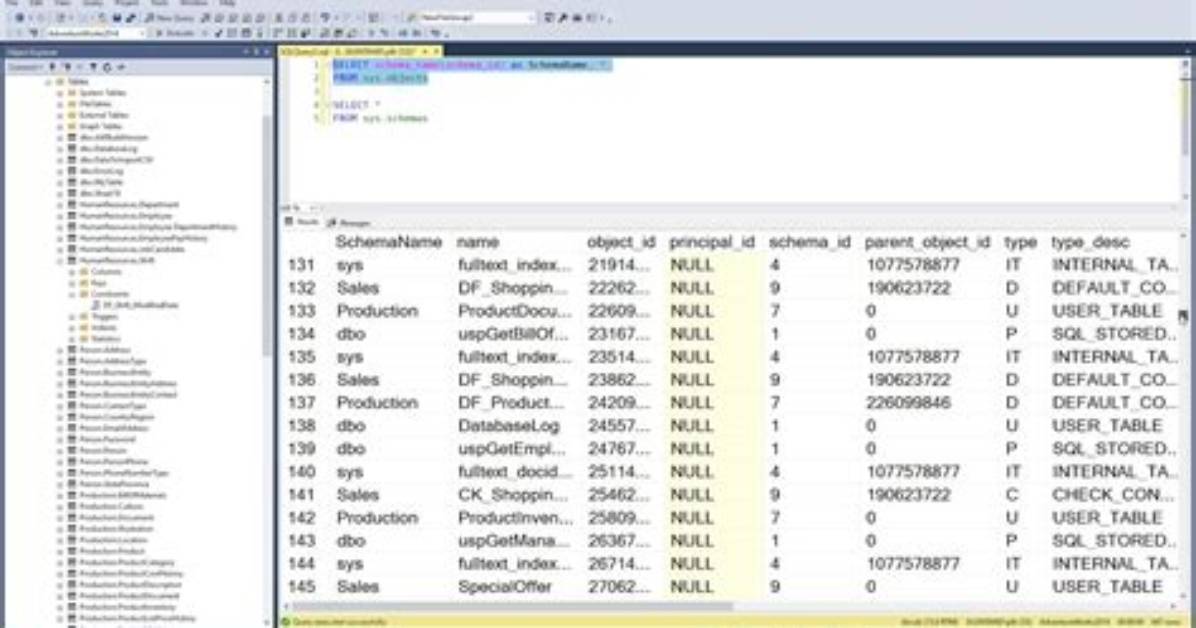Click the Production schema cell in row 133

378,311
